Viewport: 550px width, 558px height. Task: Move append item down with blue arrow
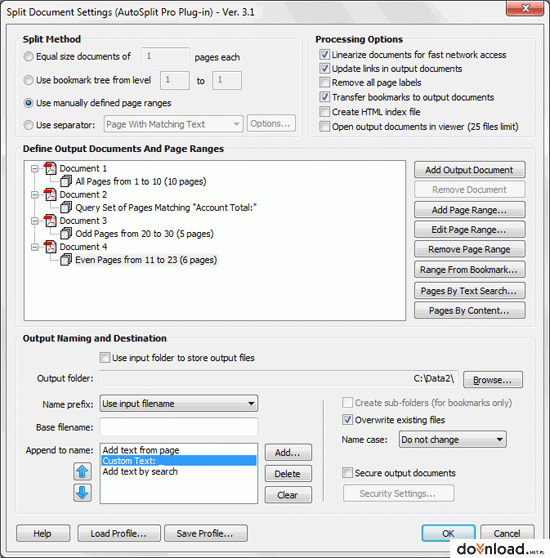pyautogui.click(x=82, y=493)
